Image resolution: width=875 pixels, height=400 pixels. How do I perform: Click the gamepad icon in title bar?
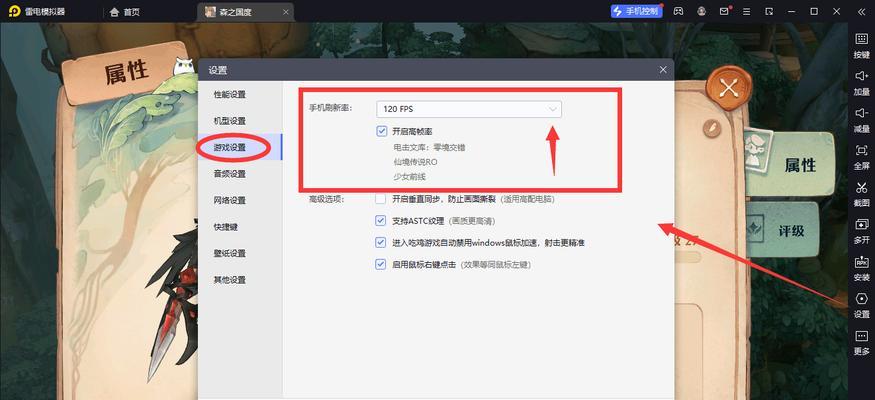[x=678, y=11]
